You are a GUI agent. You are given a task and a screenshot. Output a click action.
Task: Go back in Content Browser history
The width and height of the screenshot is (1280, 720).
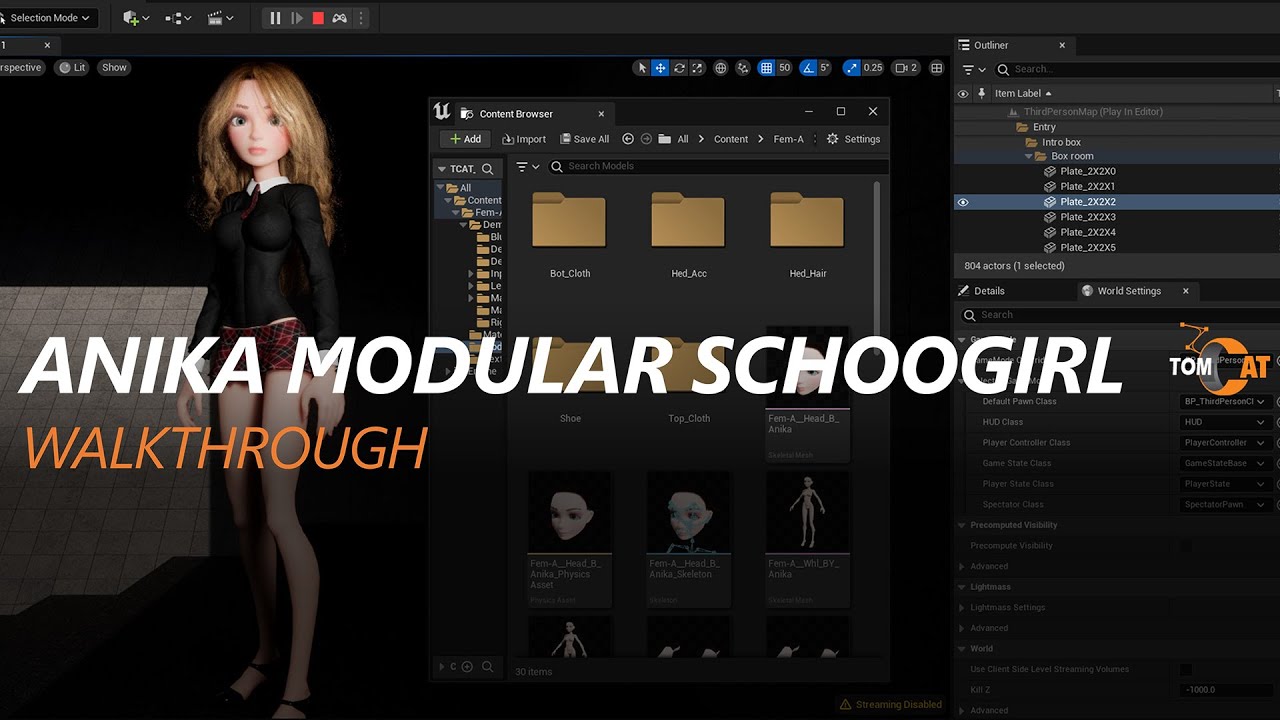(x=628, y=139)
